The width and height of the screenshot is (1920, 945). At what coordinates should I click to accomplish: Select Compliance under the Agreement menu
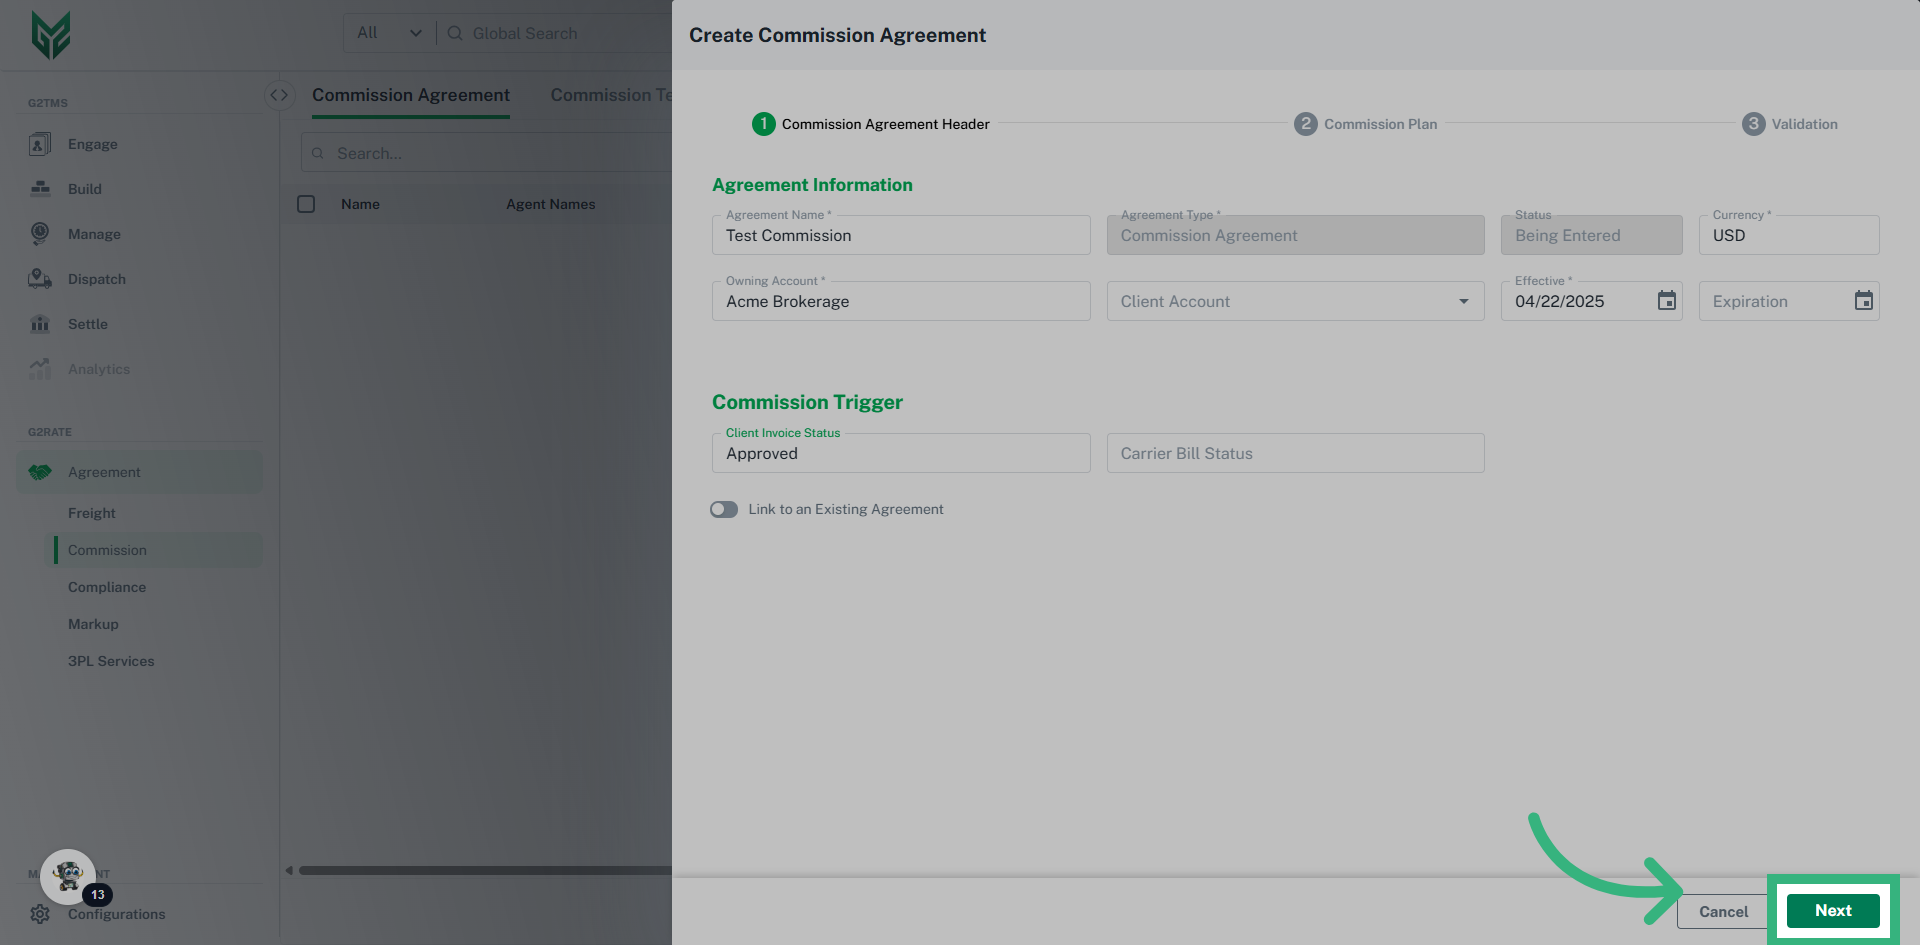(107, 587)
